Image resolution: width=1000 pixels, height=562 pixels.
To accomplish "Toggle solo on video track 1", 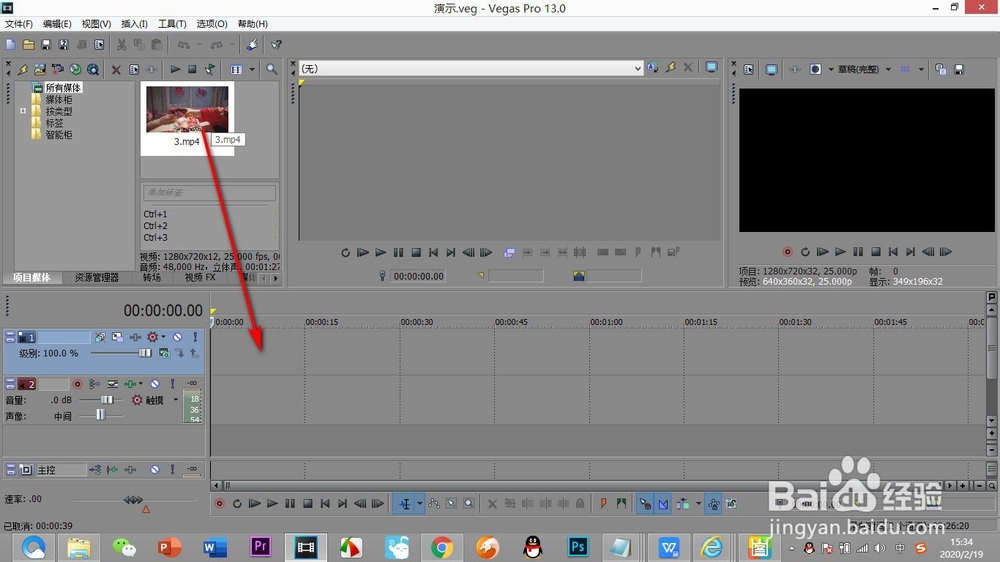I will pyautogui.click(x=195, y=336).
